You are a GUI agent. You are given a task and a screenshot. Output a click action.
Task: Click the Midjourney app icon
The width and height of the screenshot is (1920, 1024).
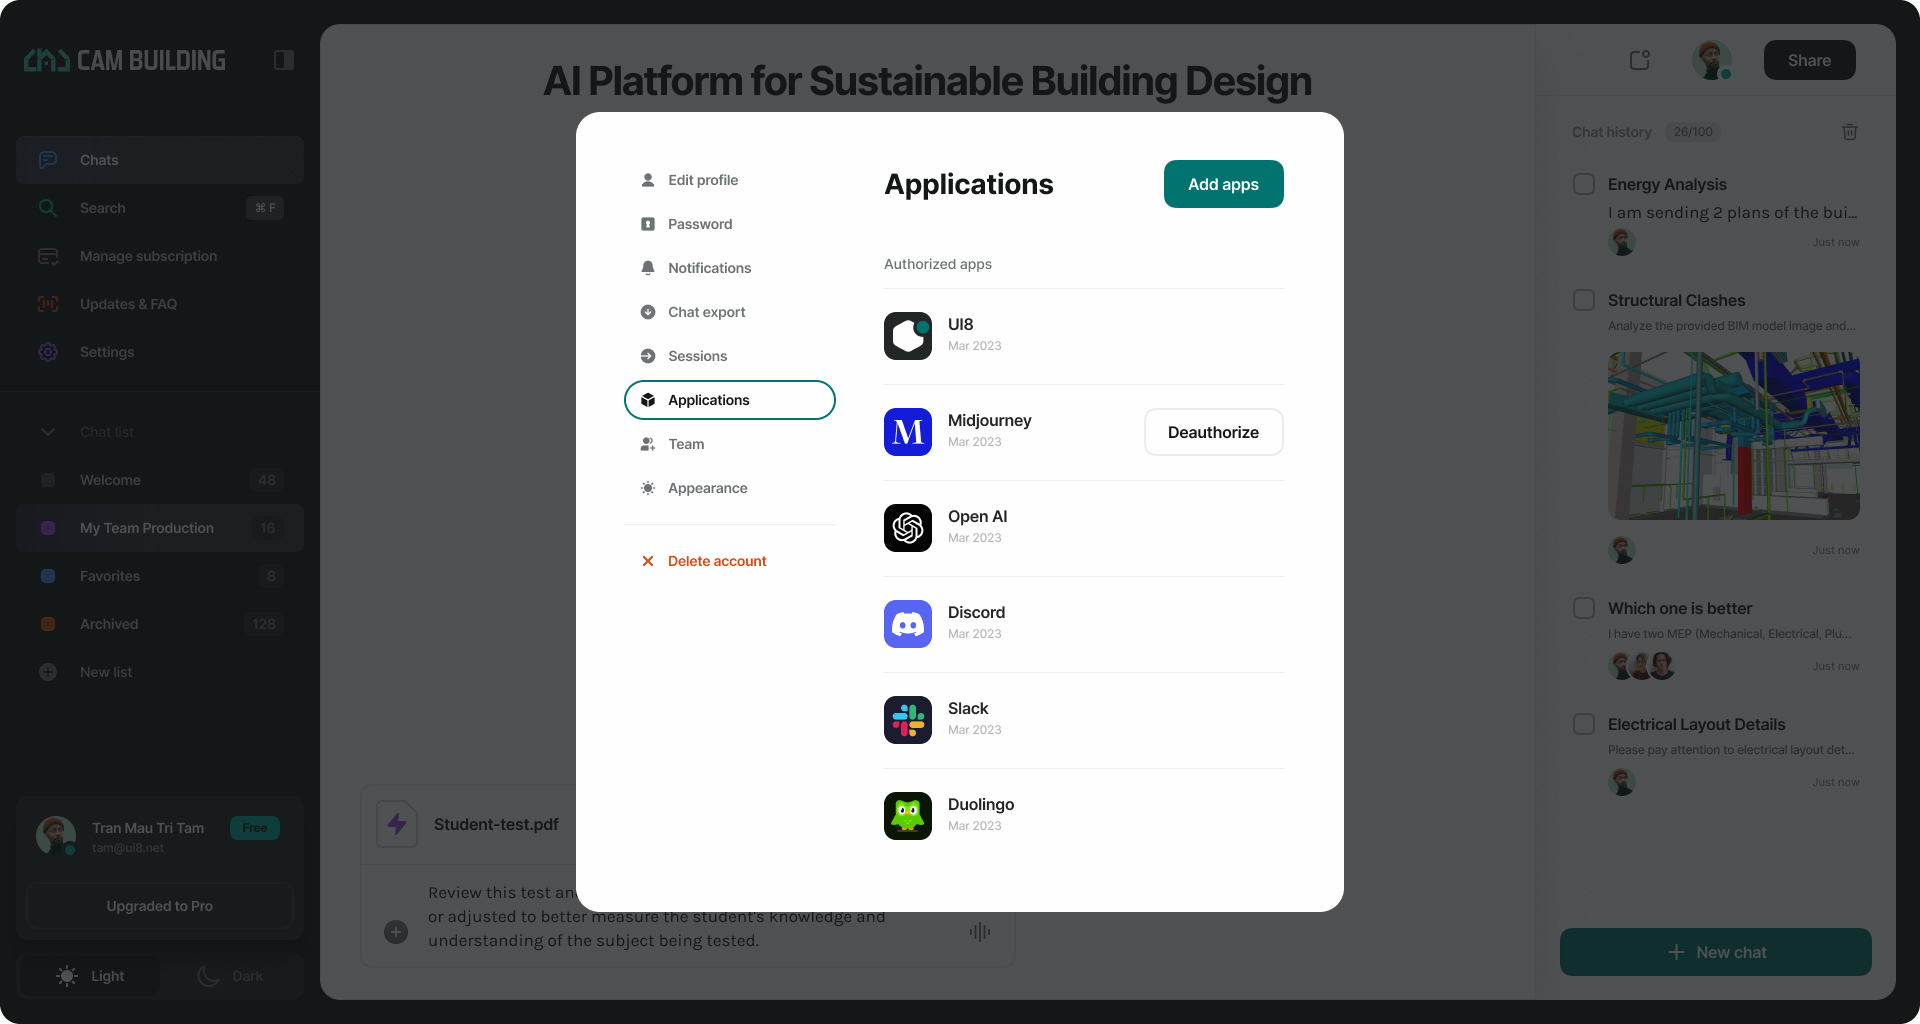click(908, 432)
